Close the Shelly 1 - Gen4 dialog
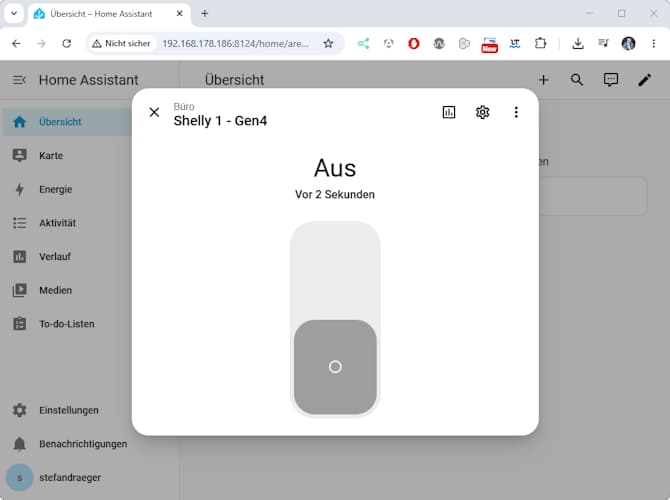This screenshot has width=670, height=500. (x=154, y=112)
